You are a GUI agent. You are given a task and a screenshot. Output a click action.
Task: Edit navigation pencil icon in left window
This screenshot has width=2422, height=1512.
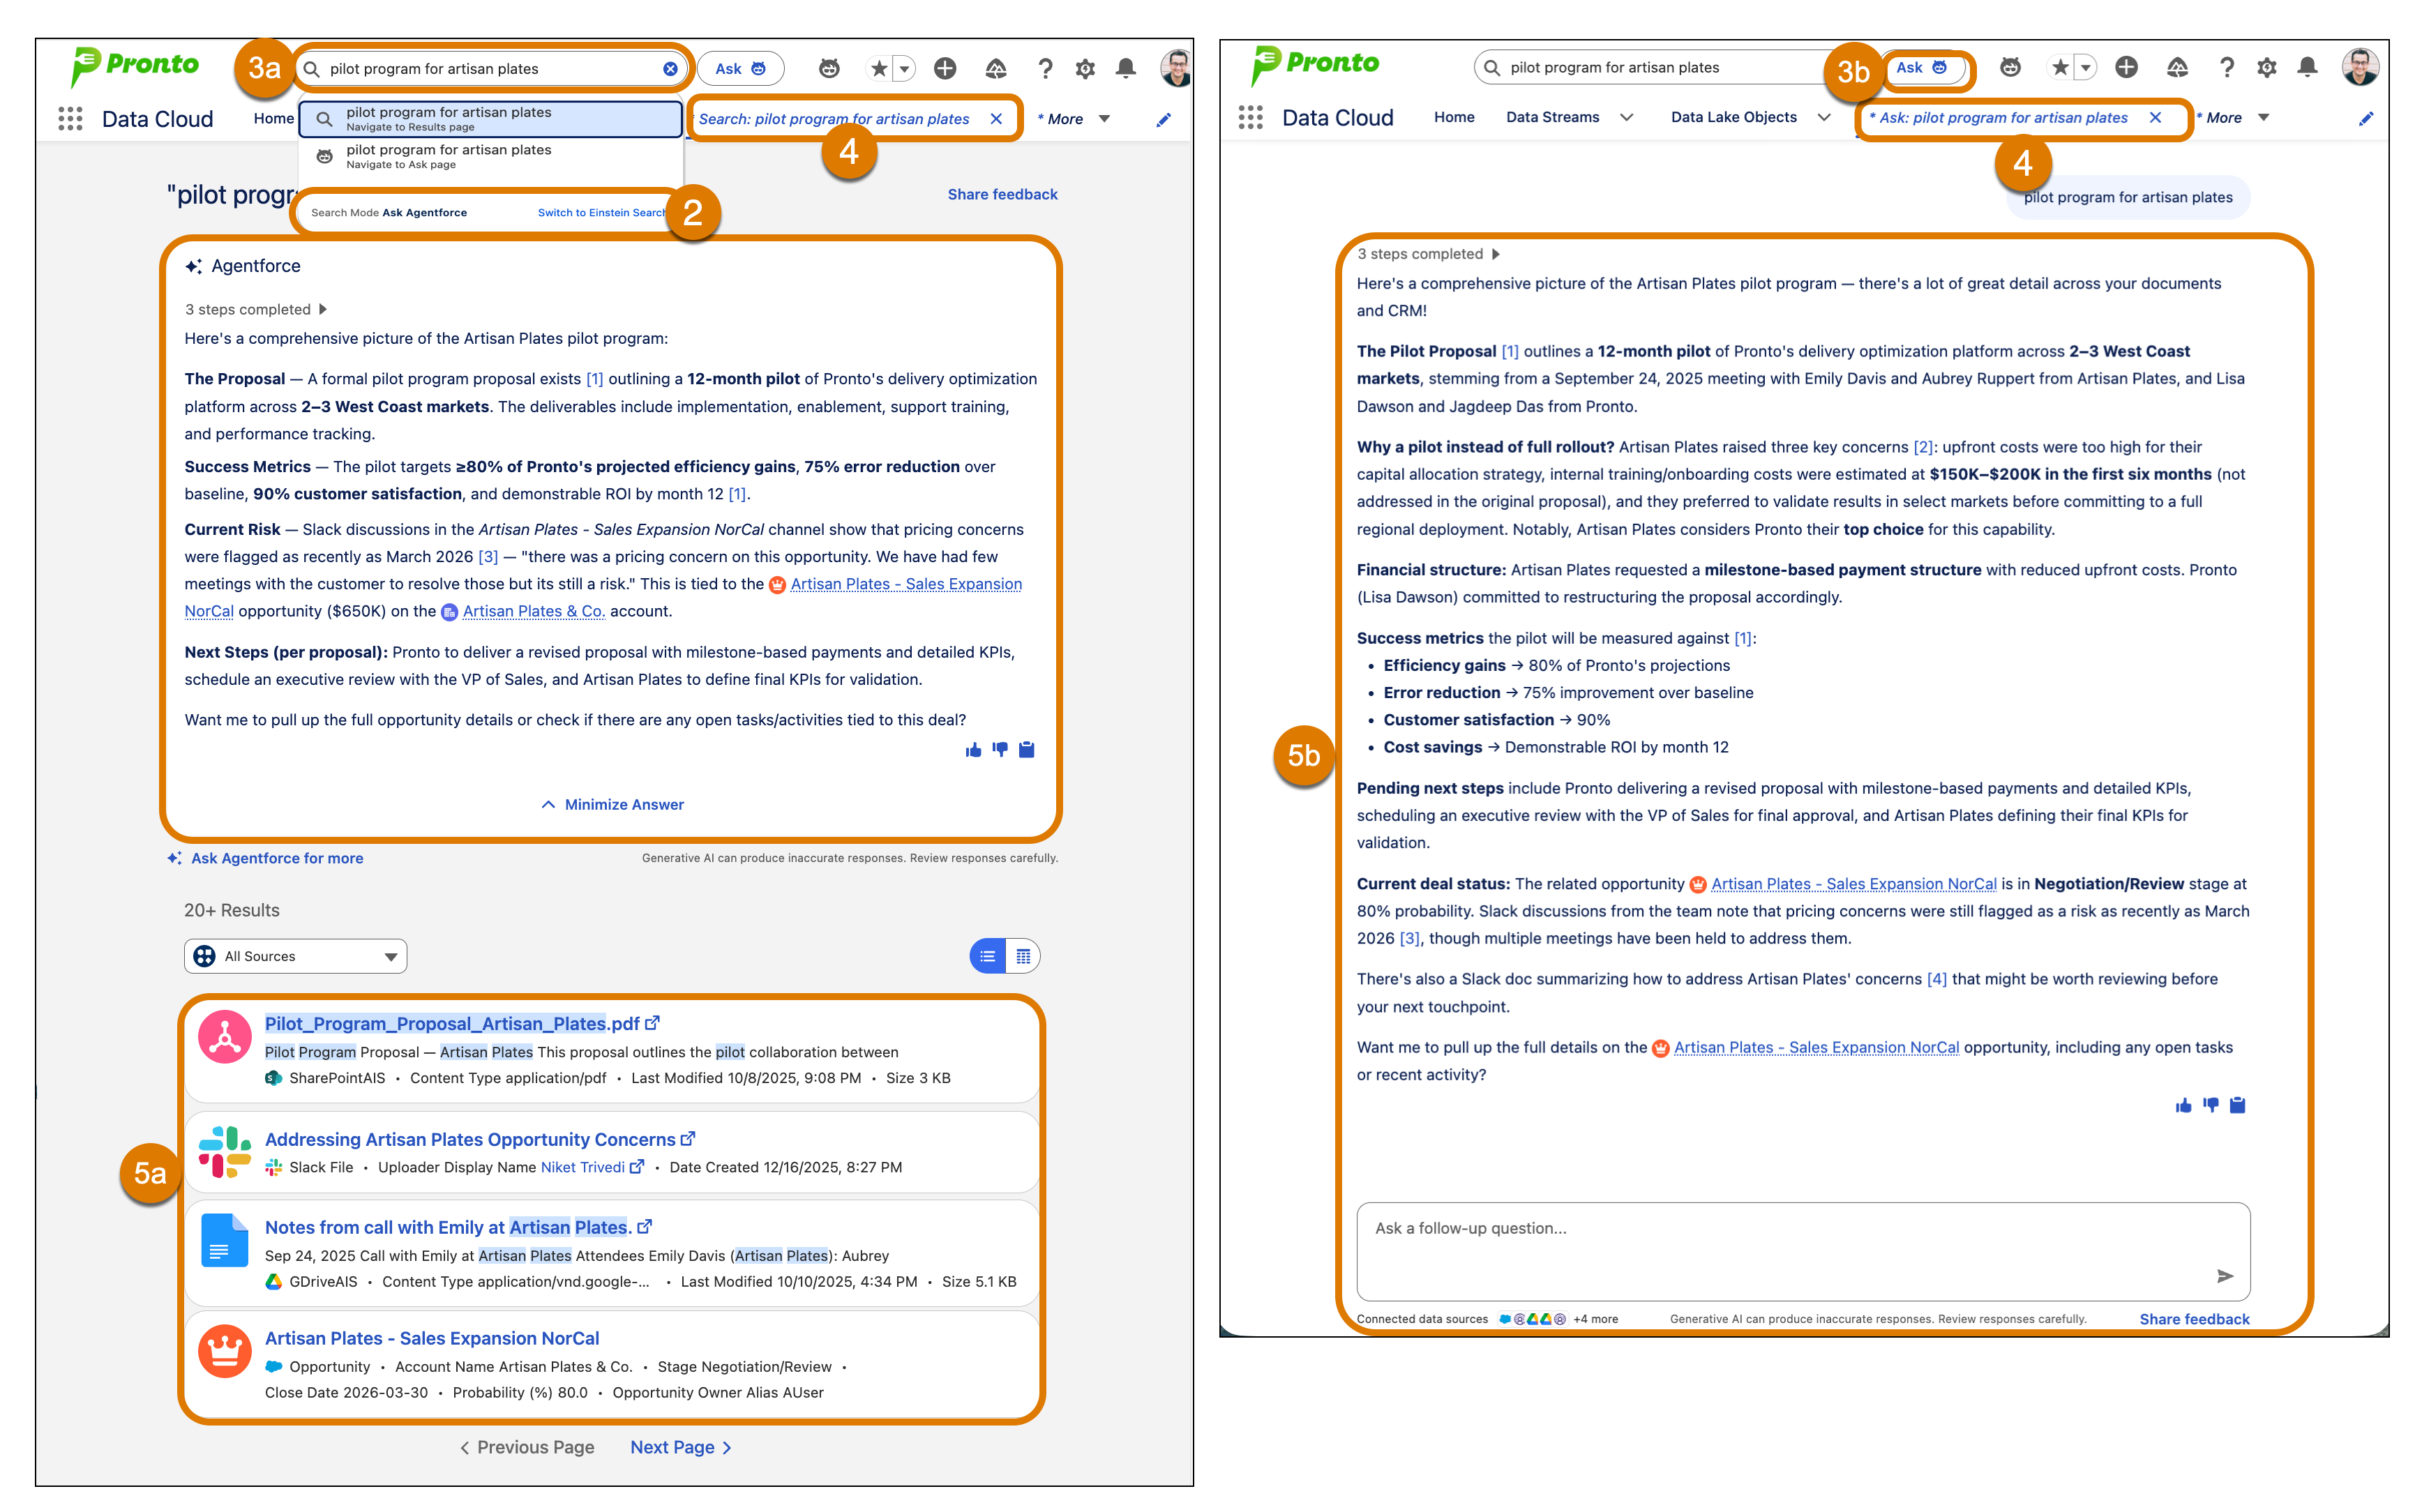point(1163,120)
